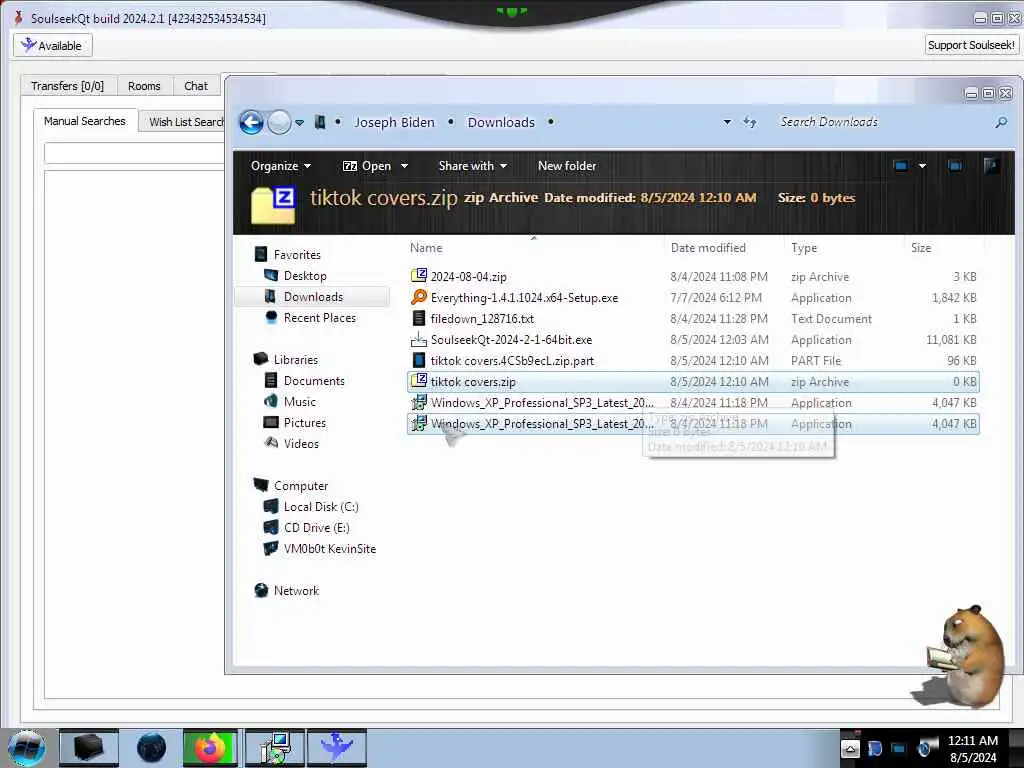Open VM0b0t KevinSite drive

(330, 549)
